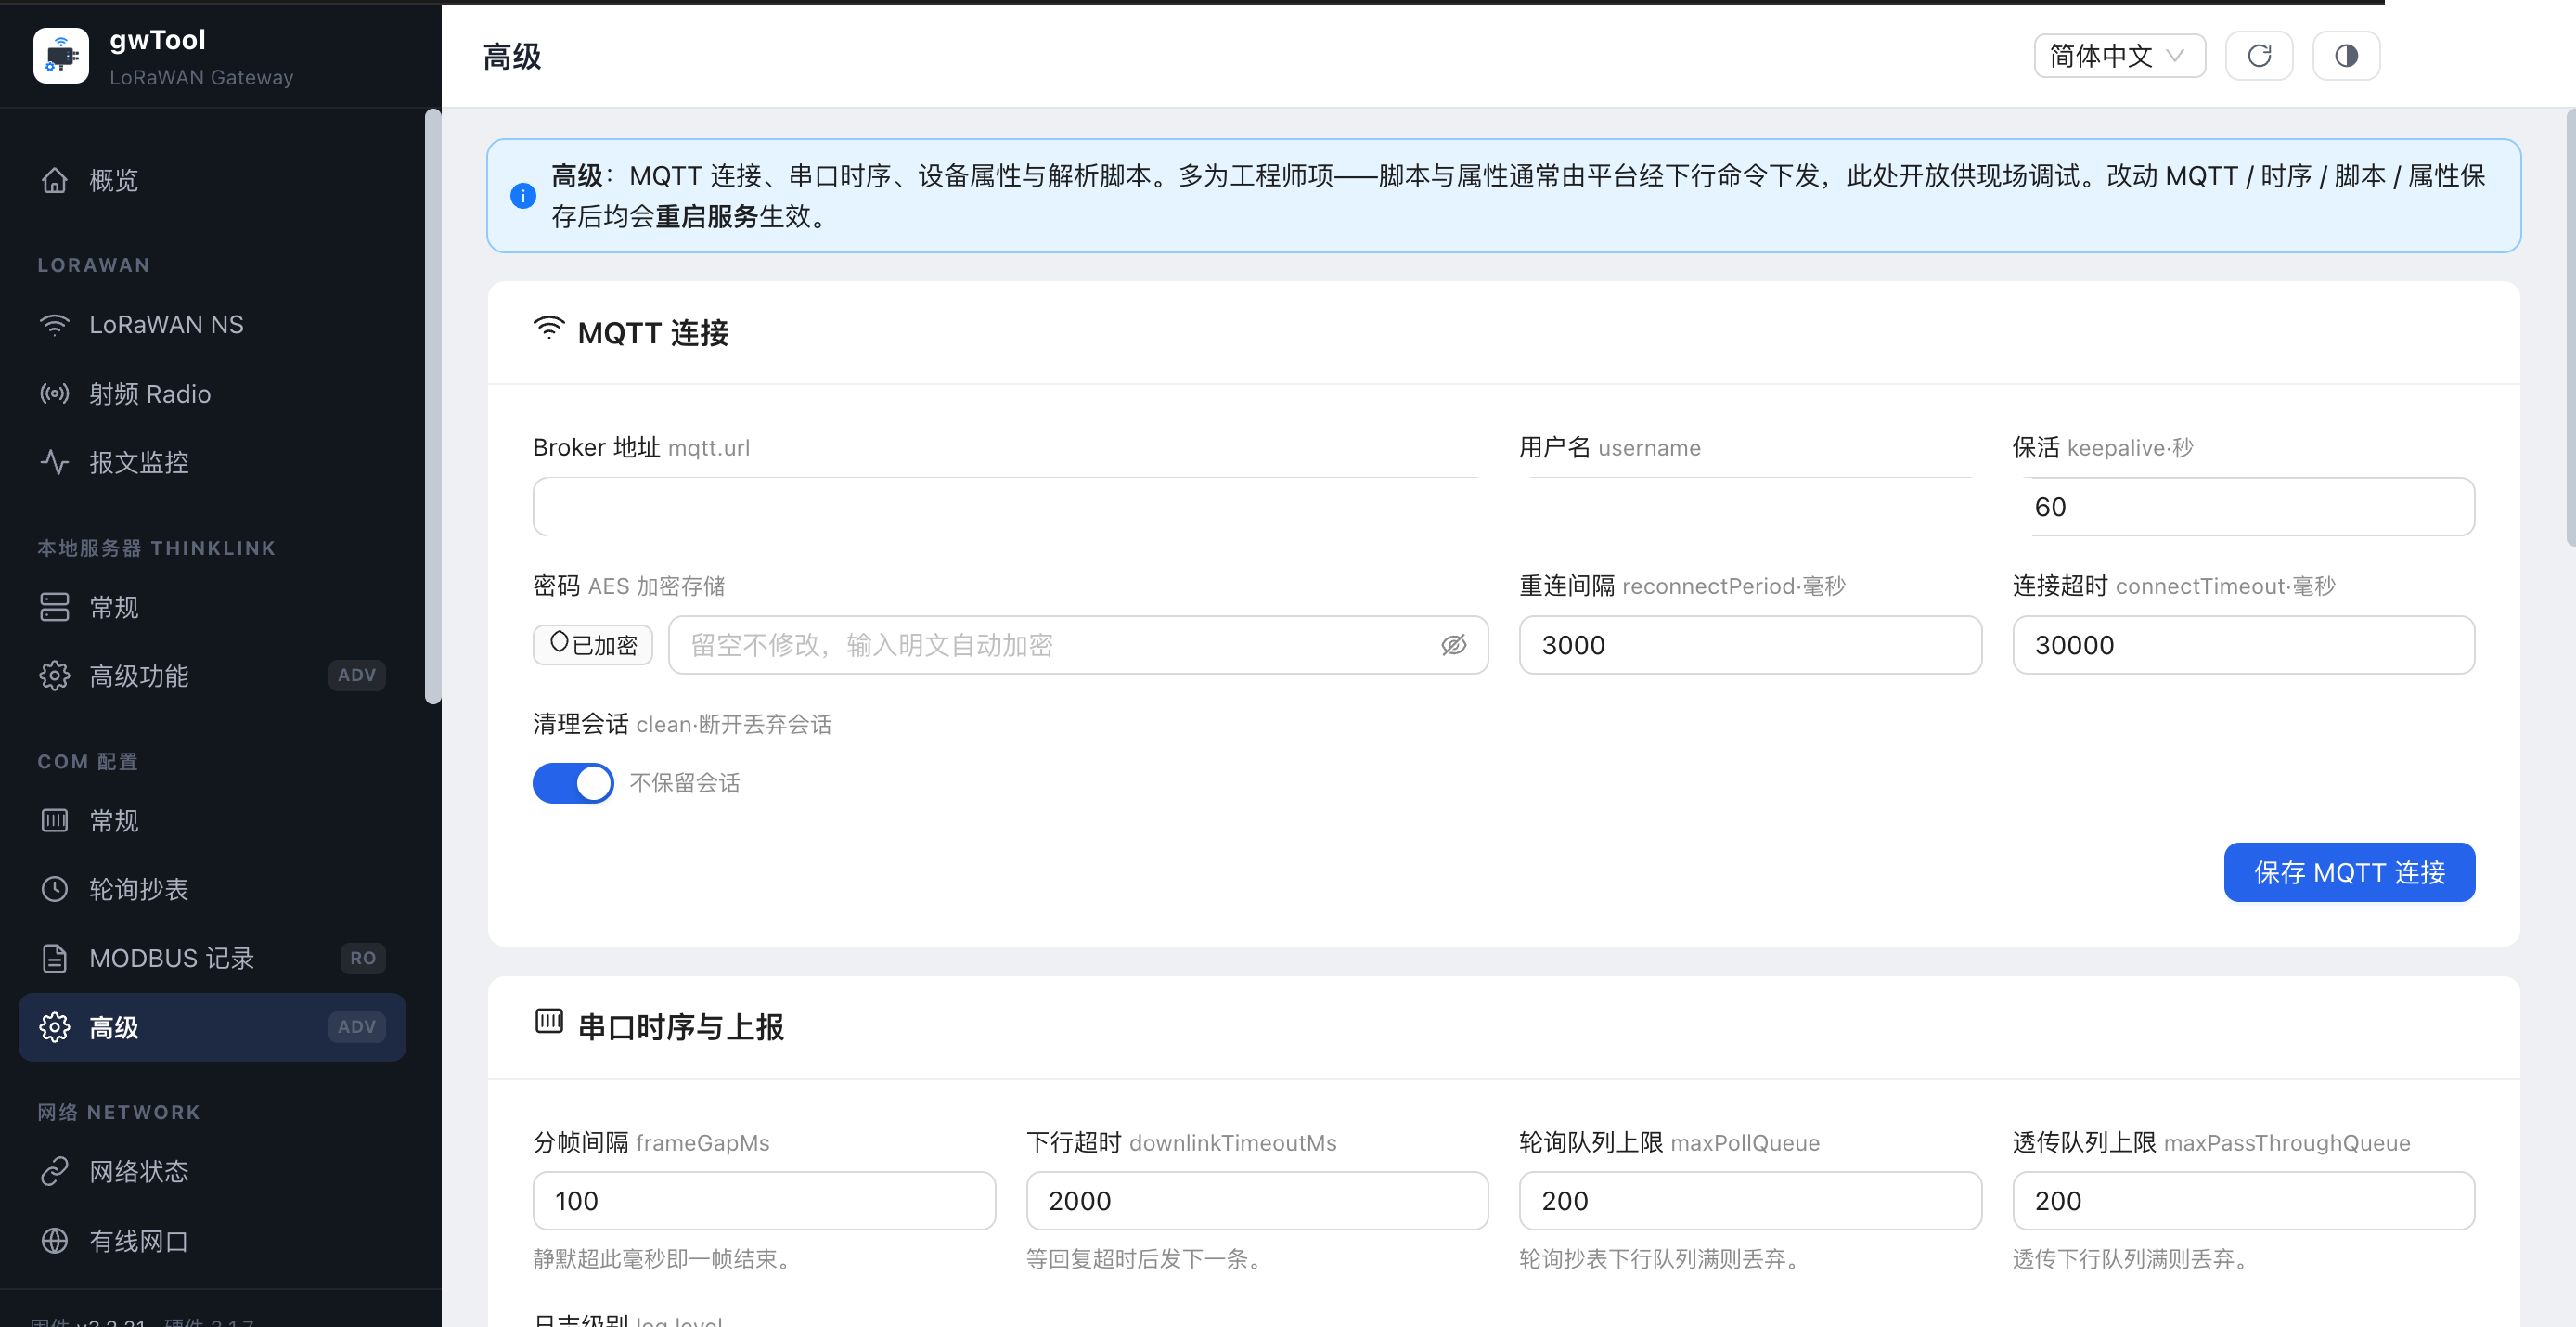Click the MODBUS 记录 document icon
Viewport: 2576px width, 1327px height.
[x=55, y=958]
